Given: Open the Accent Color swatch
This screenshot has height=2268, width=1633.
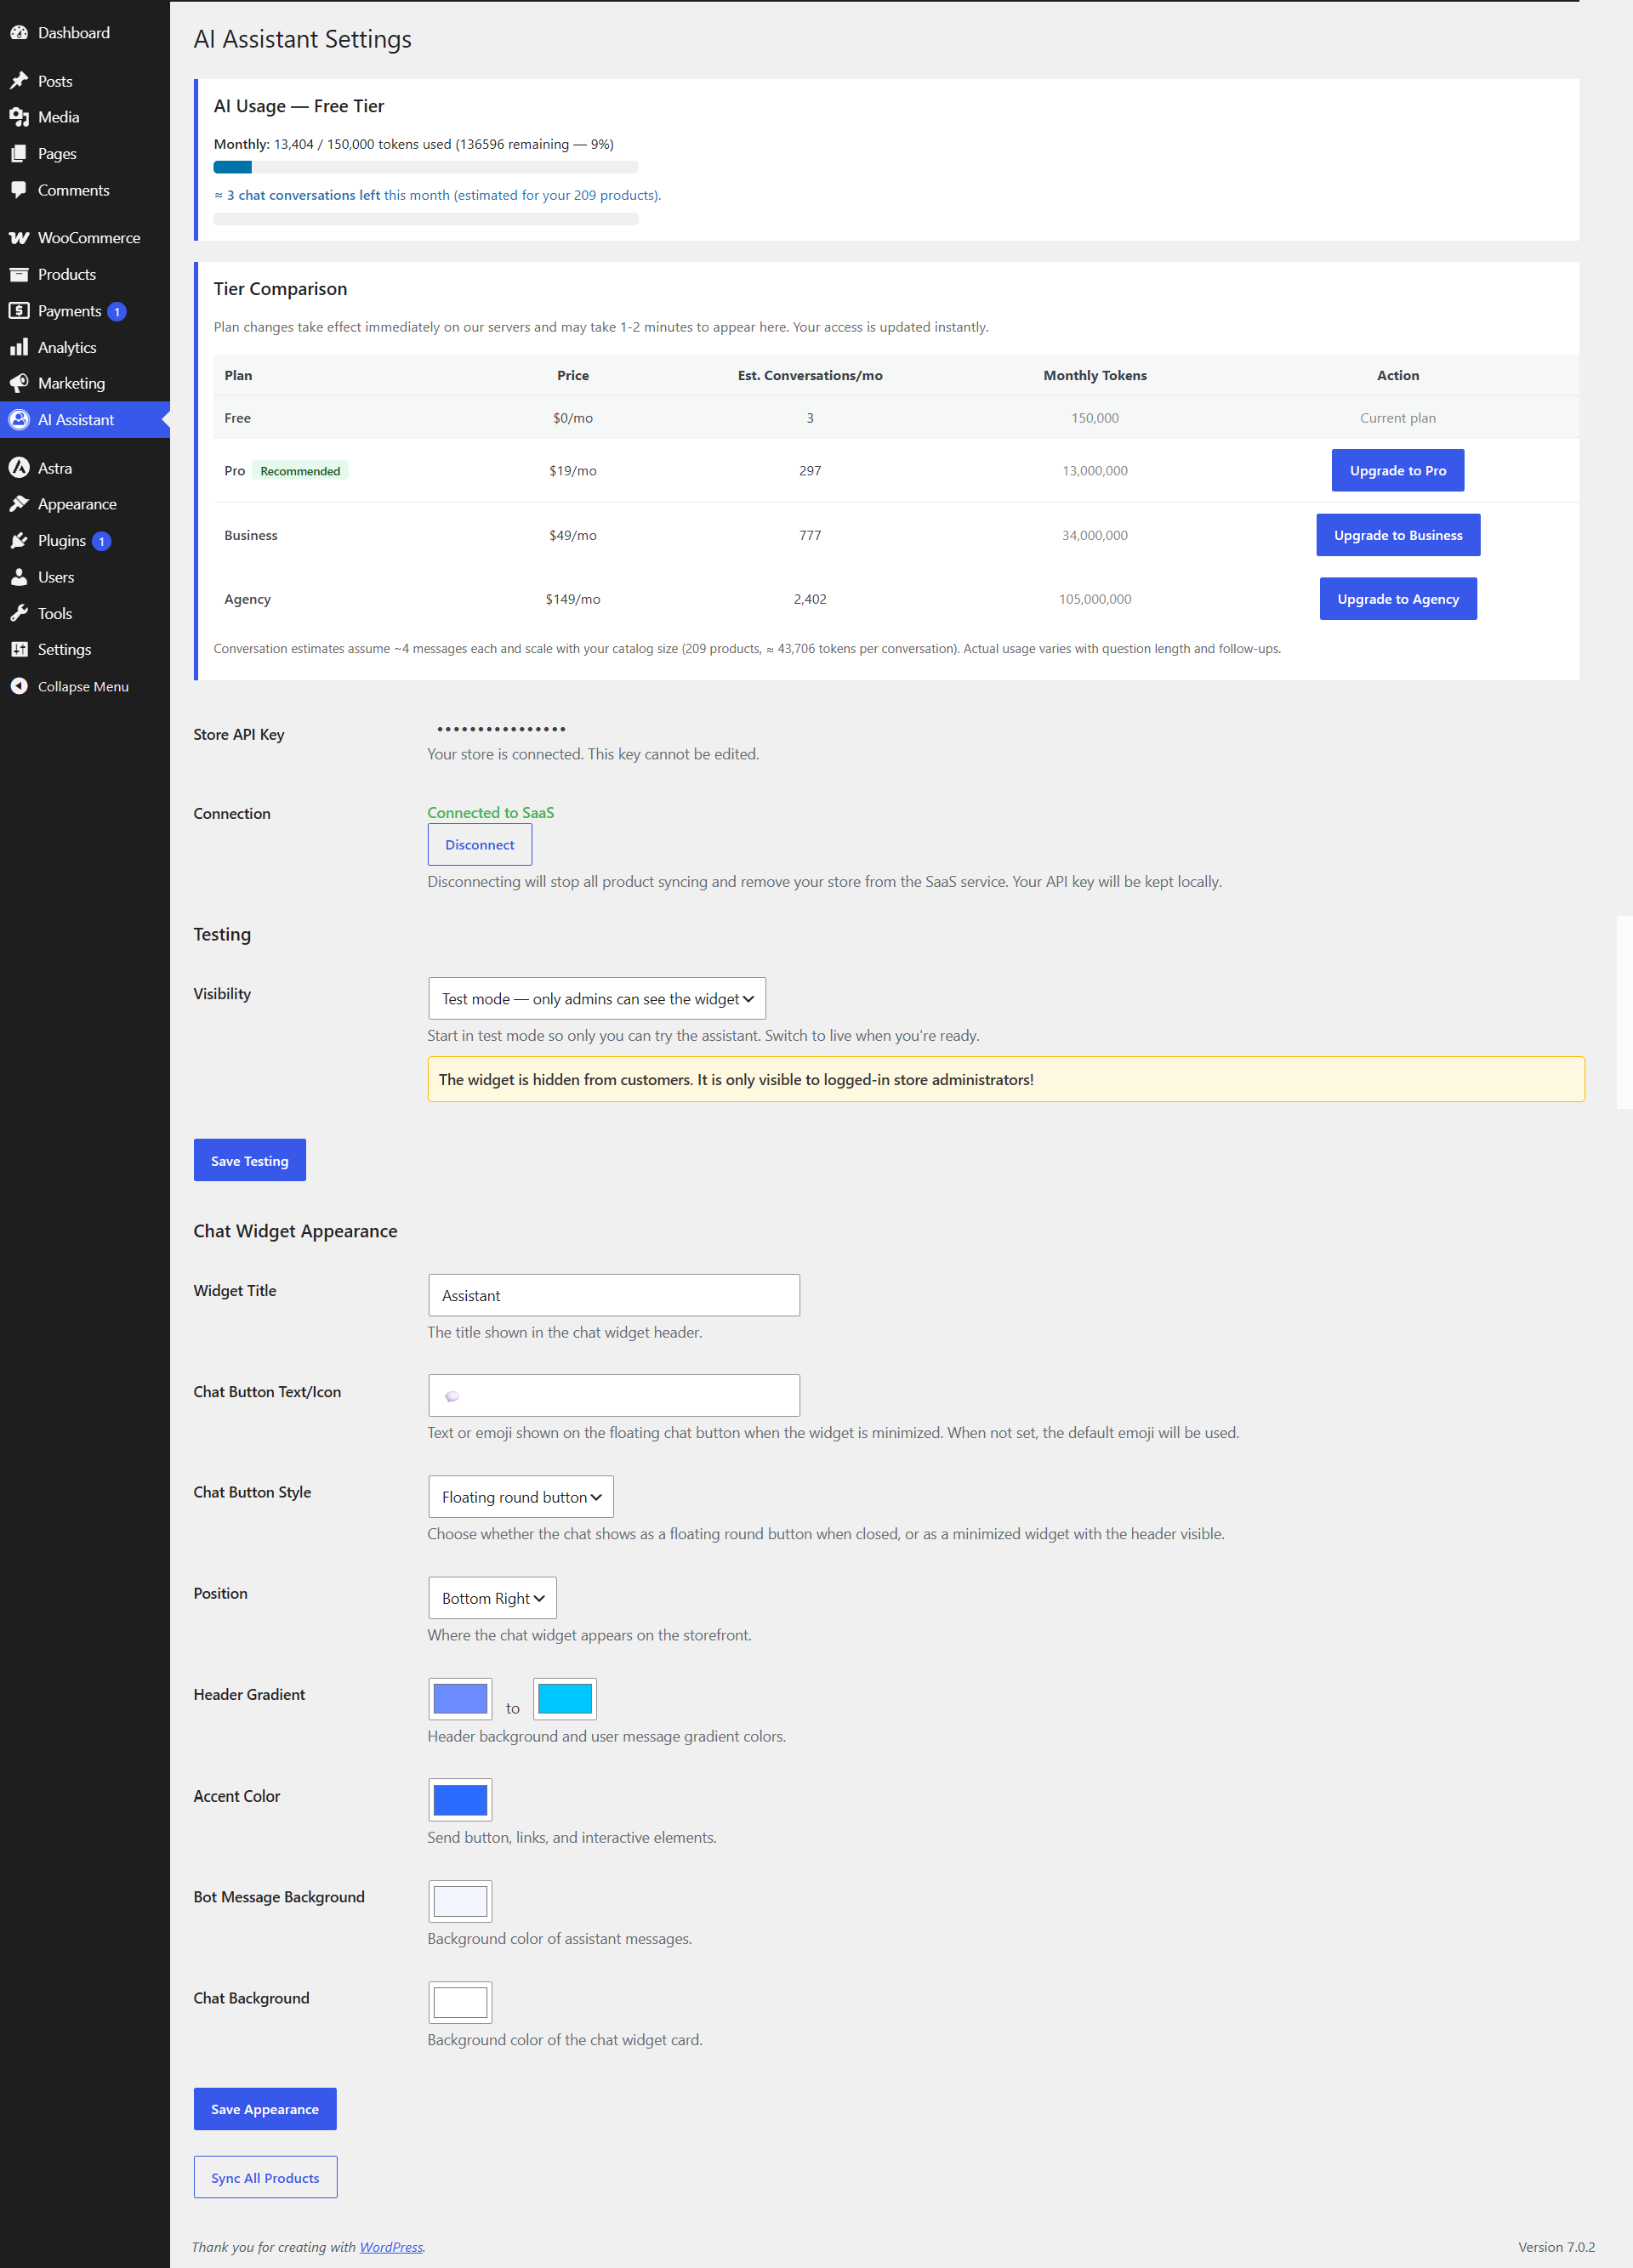Looking at the screenshot, I should [460, 1800].
